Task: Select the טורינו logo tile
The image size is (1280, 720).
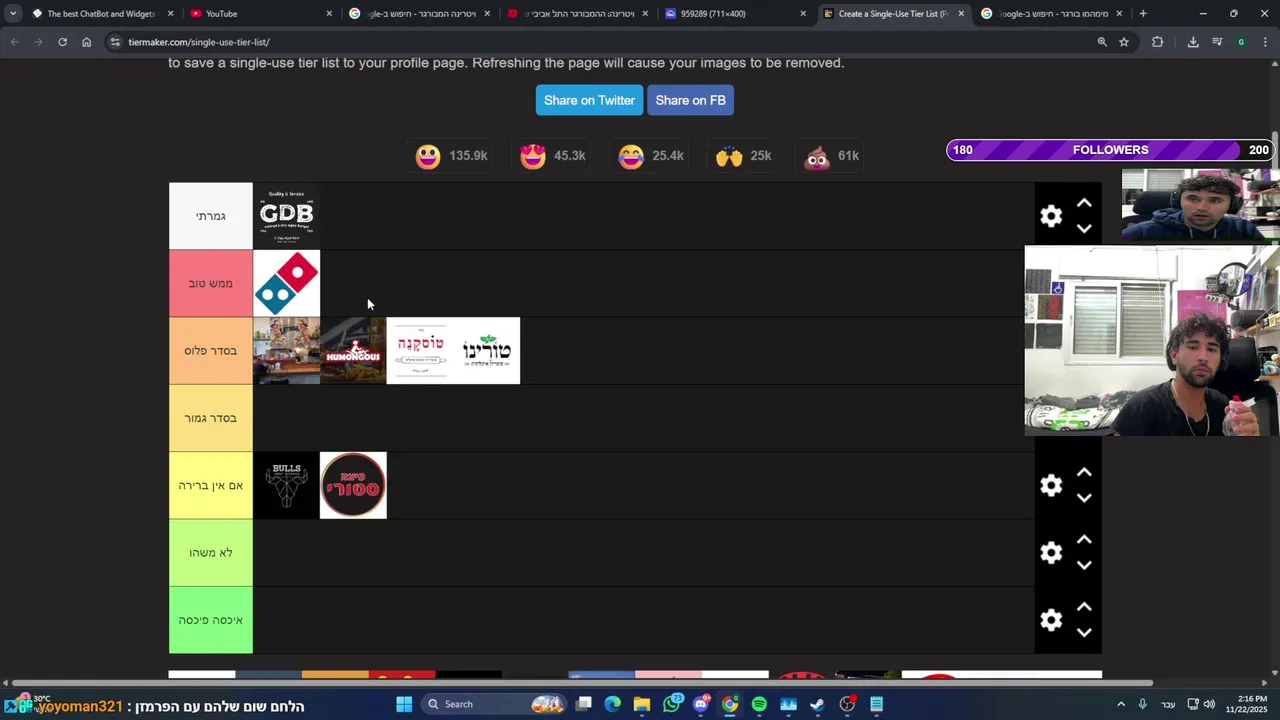Action: 487,350
